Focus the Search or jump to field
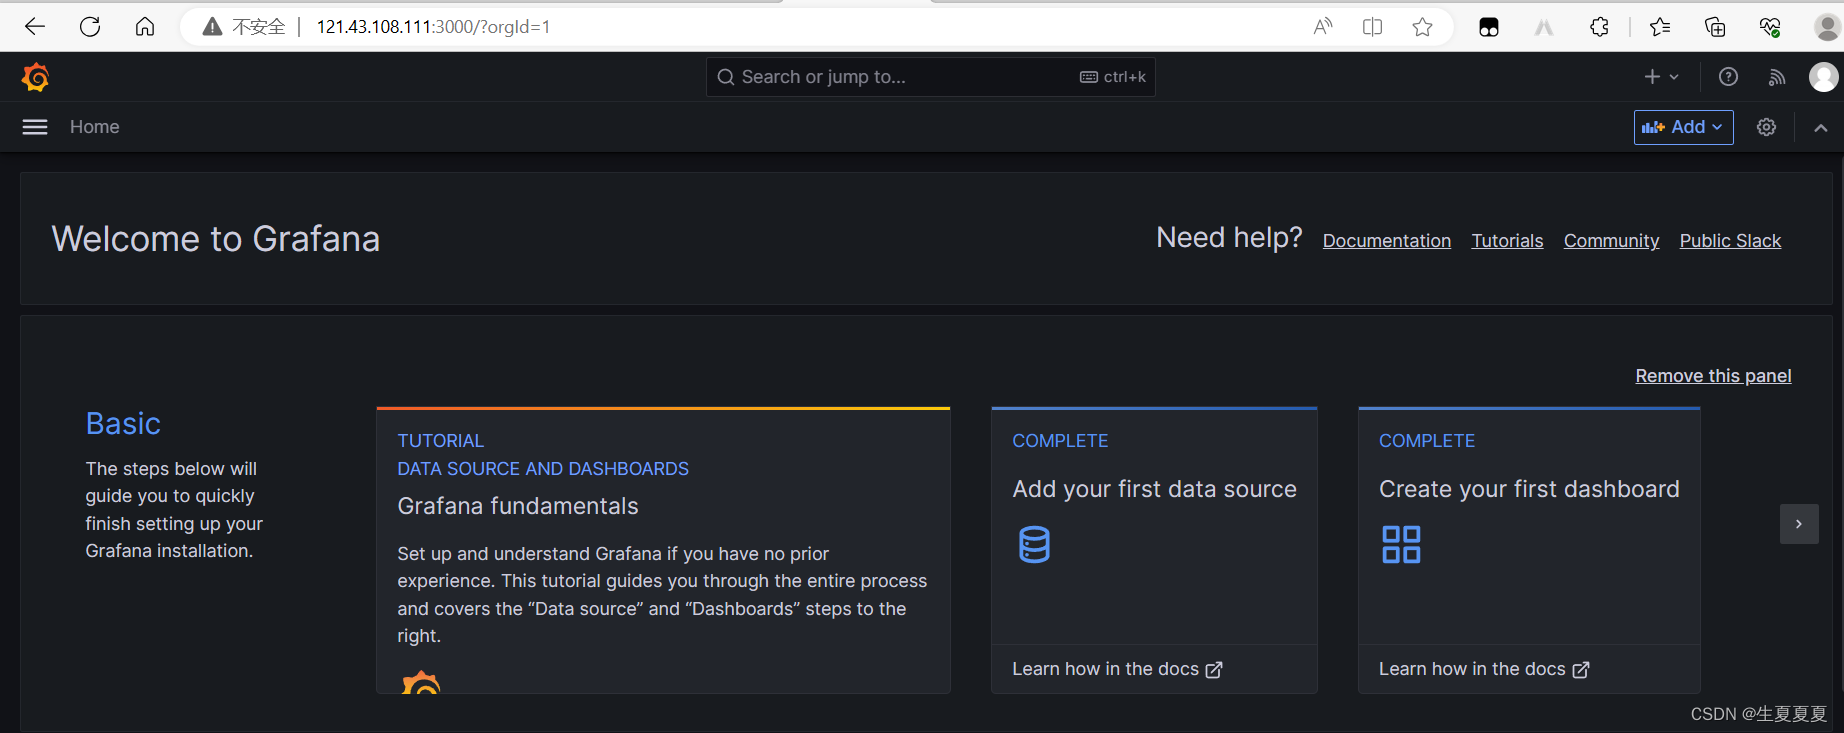Image resolution: width=1844 pixels, height=733 pixels. 931,77
